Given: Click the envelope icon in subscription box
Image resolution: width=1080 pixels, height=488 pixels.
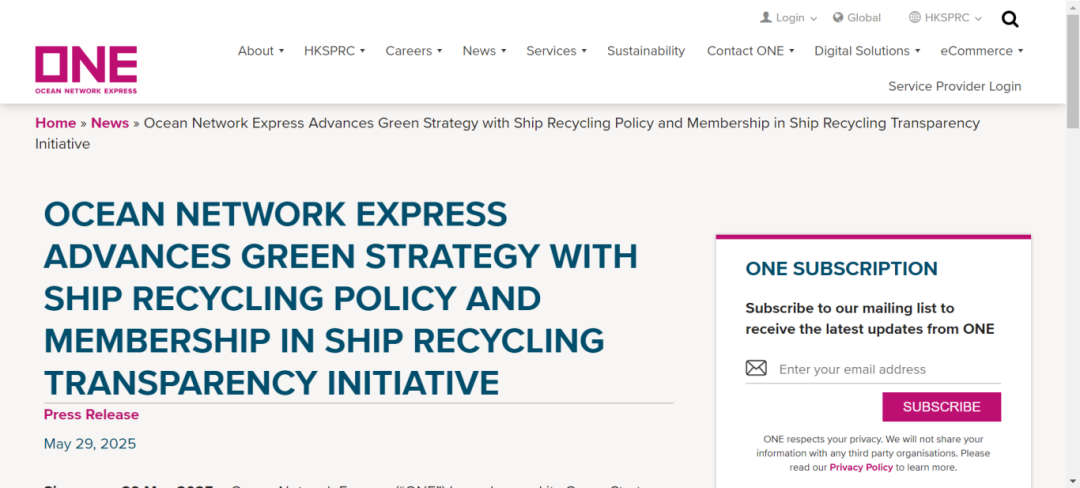Looking at the screenshot, I should pyautogui.click(x=756, y=369).
